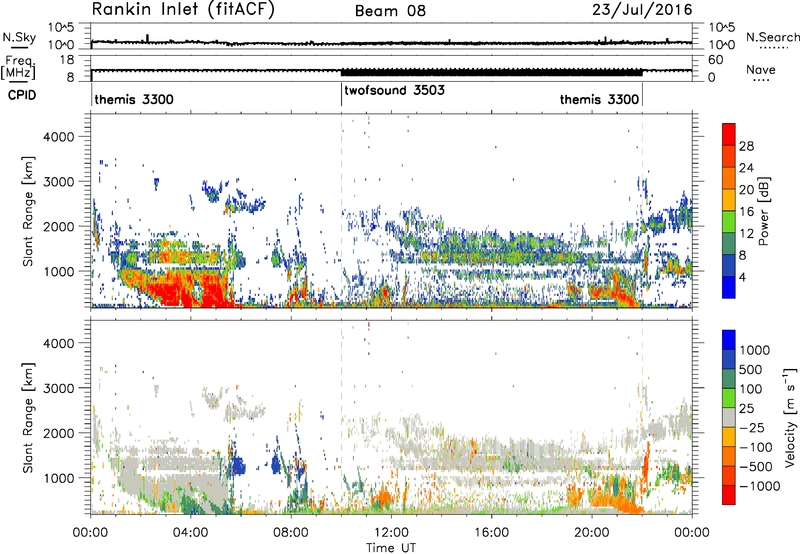The image size is (800, 554).
Task: Click the orange 20-24 dB Power segment
Action: [x=729, y=178]
